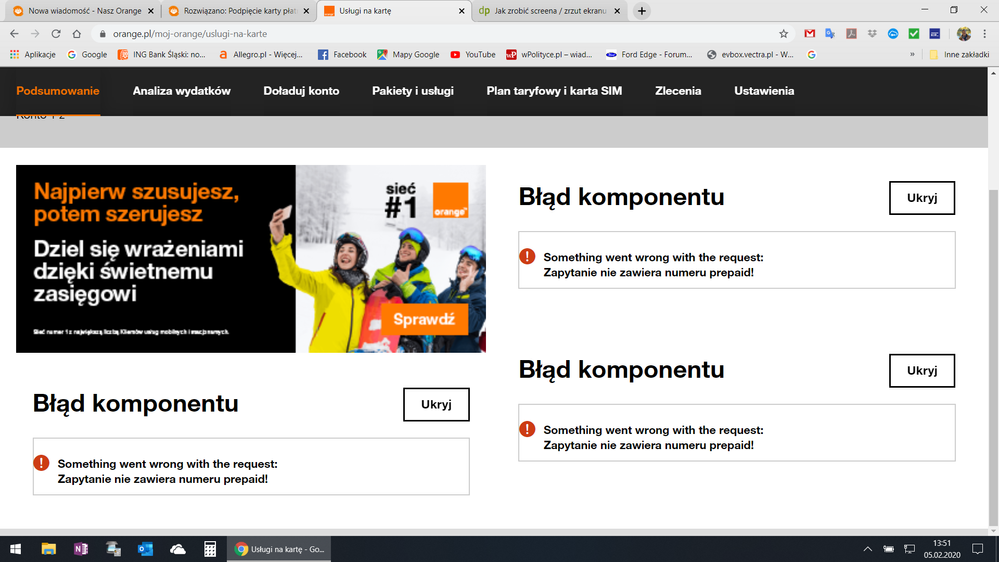999x562 pixels.
Task: Launch File Explorer from the taskbar
Action: tap(48, 549)
